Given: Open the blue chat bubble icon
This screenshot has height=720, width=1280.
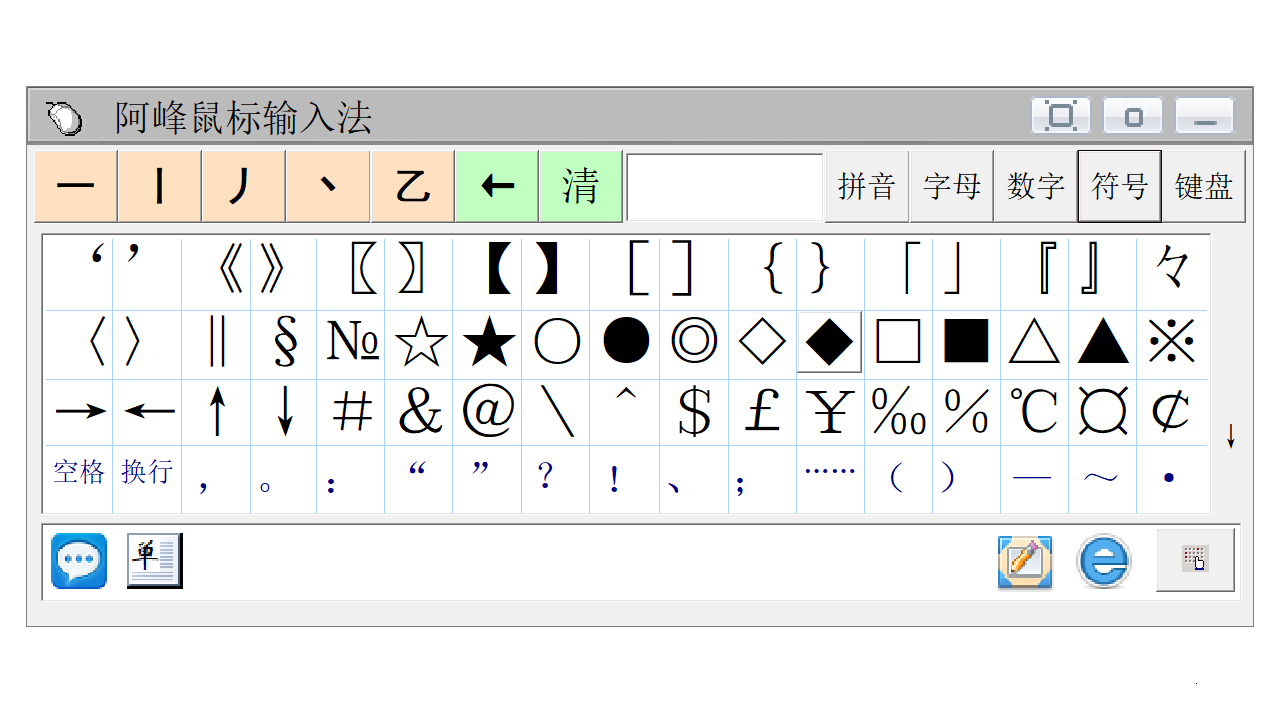Looking at the screenshot, I should pos(79,561).
